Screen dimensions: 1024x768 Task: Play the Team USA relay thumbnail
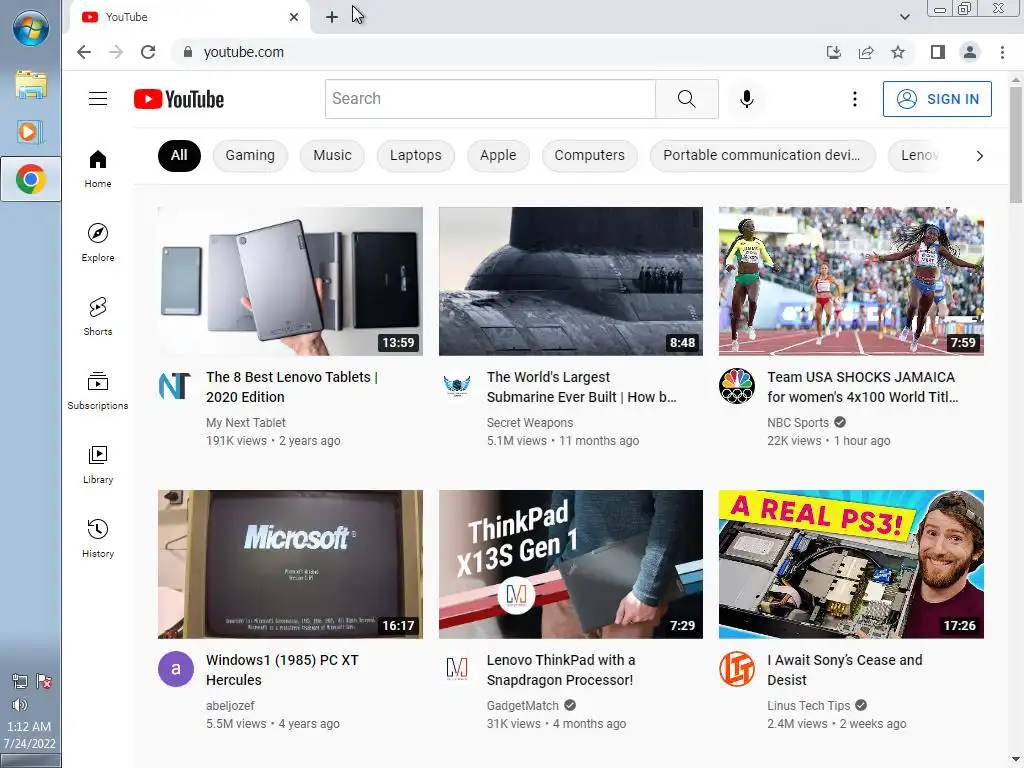[x=851, y=281]
